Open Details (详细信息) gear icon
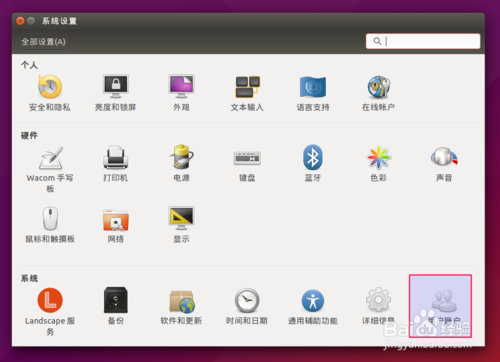Screen dimensions: 500x362 tap(378, 300)
